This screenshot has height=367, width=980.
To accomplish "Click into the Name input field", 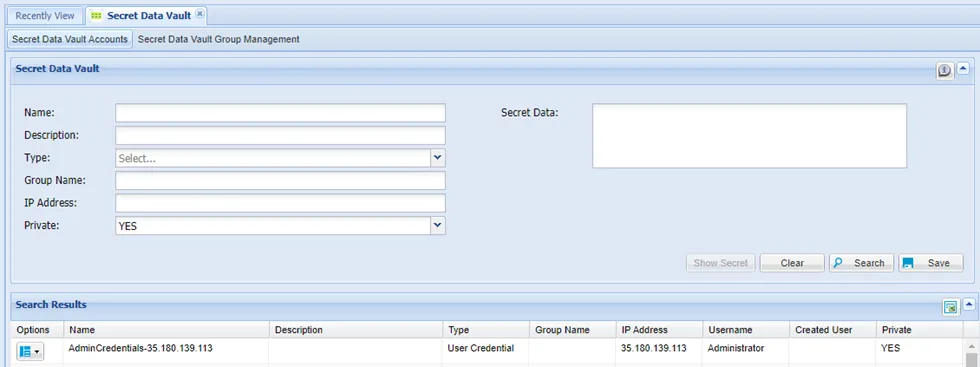I will click(x=280, y=113).
